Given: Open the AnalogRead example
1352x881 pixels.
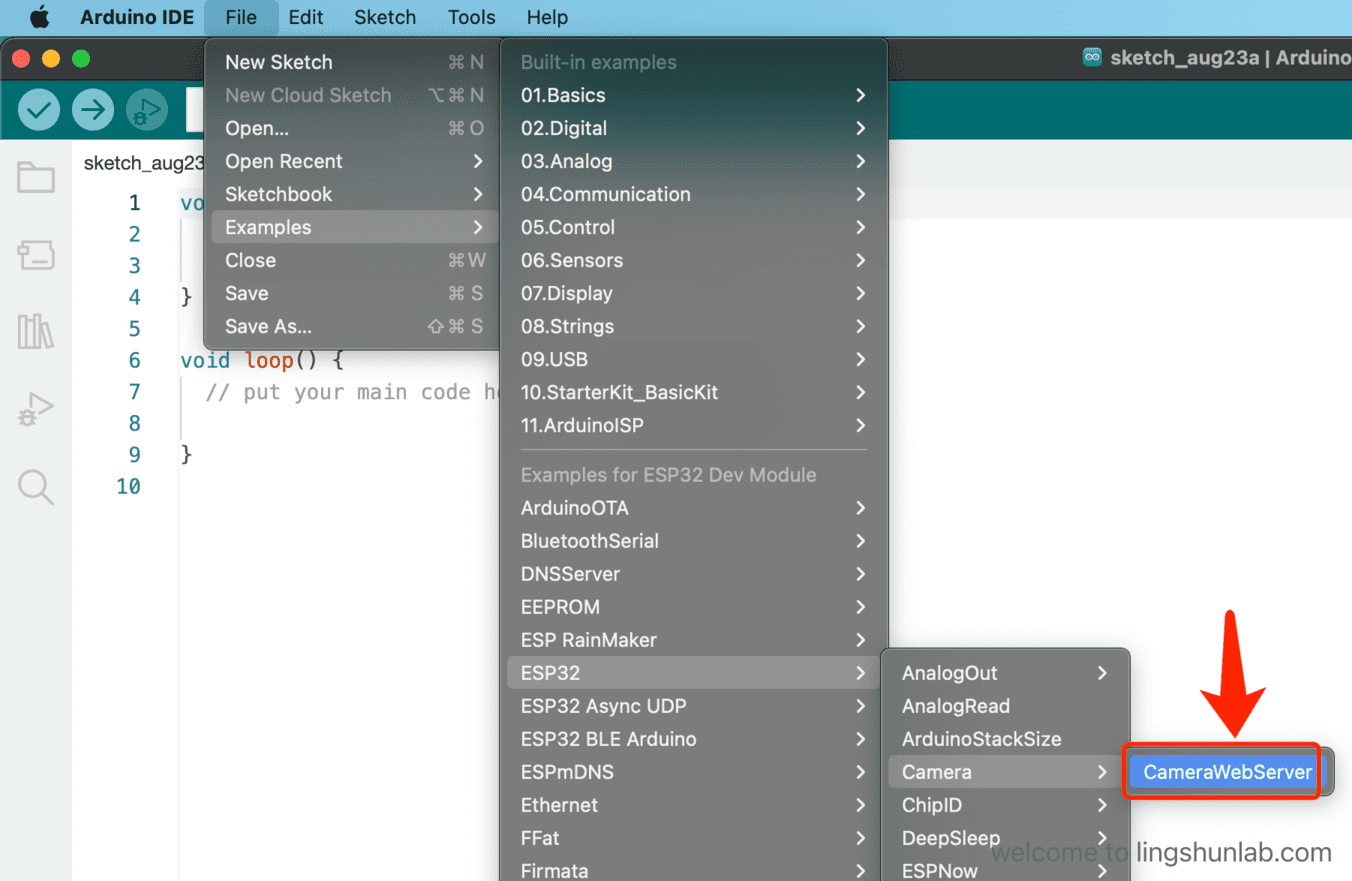Looking at the screenshot, I should [1005, 706].
